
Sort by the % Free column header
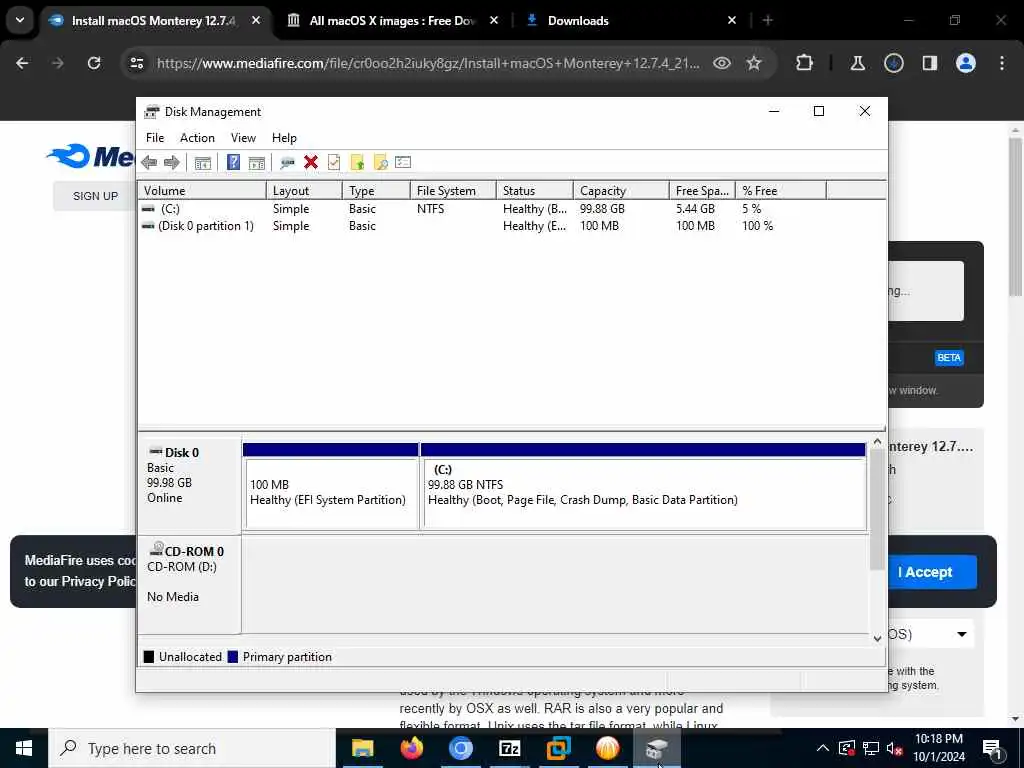(x=780, y=191)
